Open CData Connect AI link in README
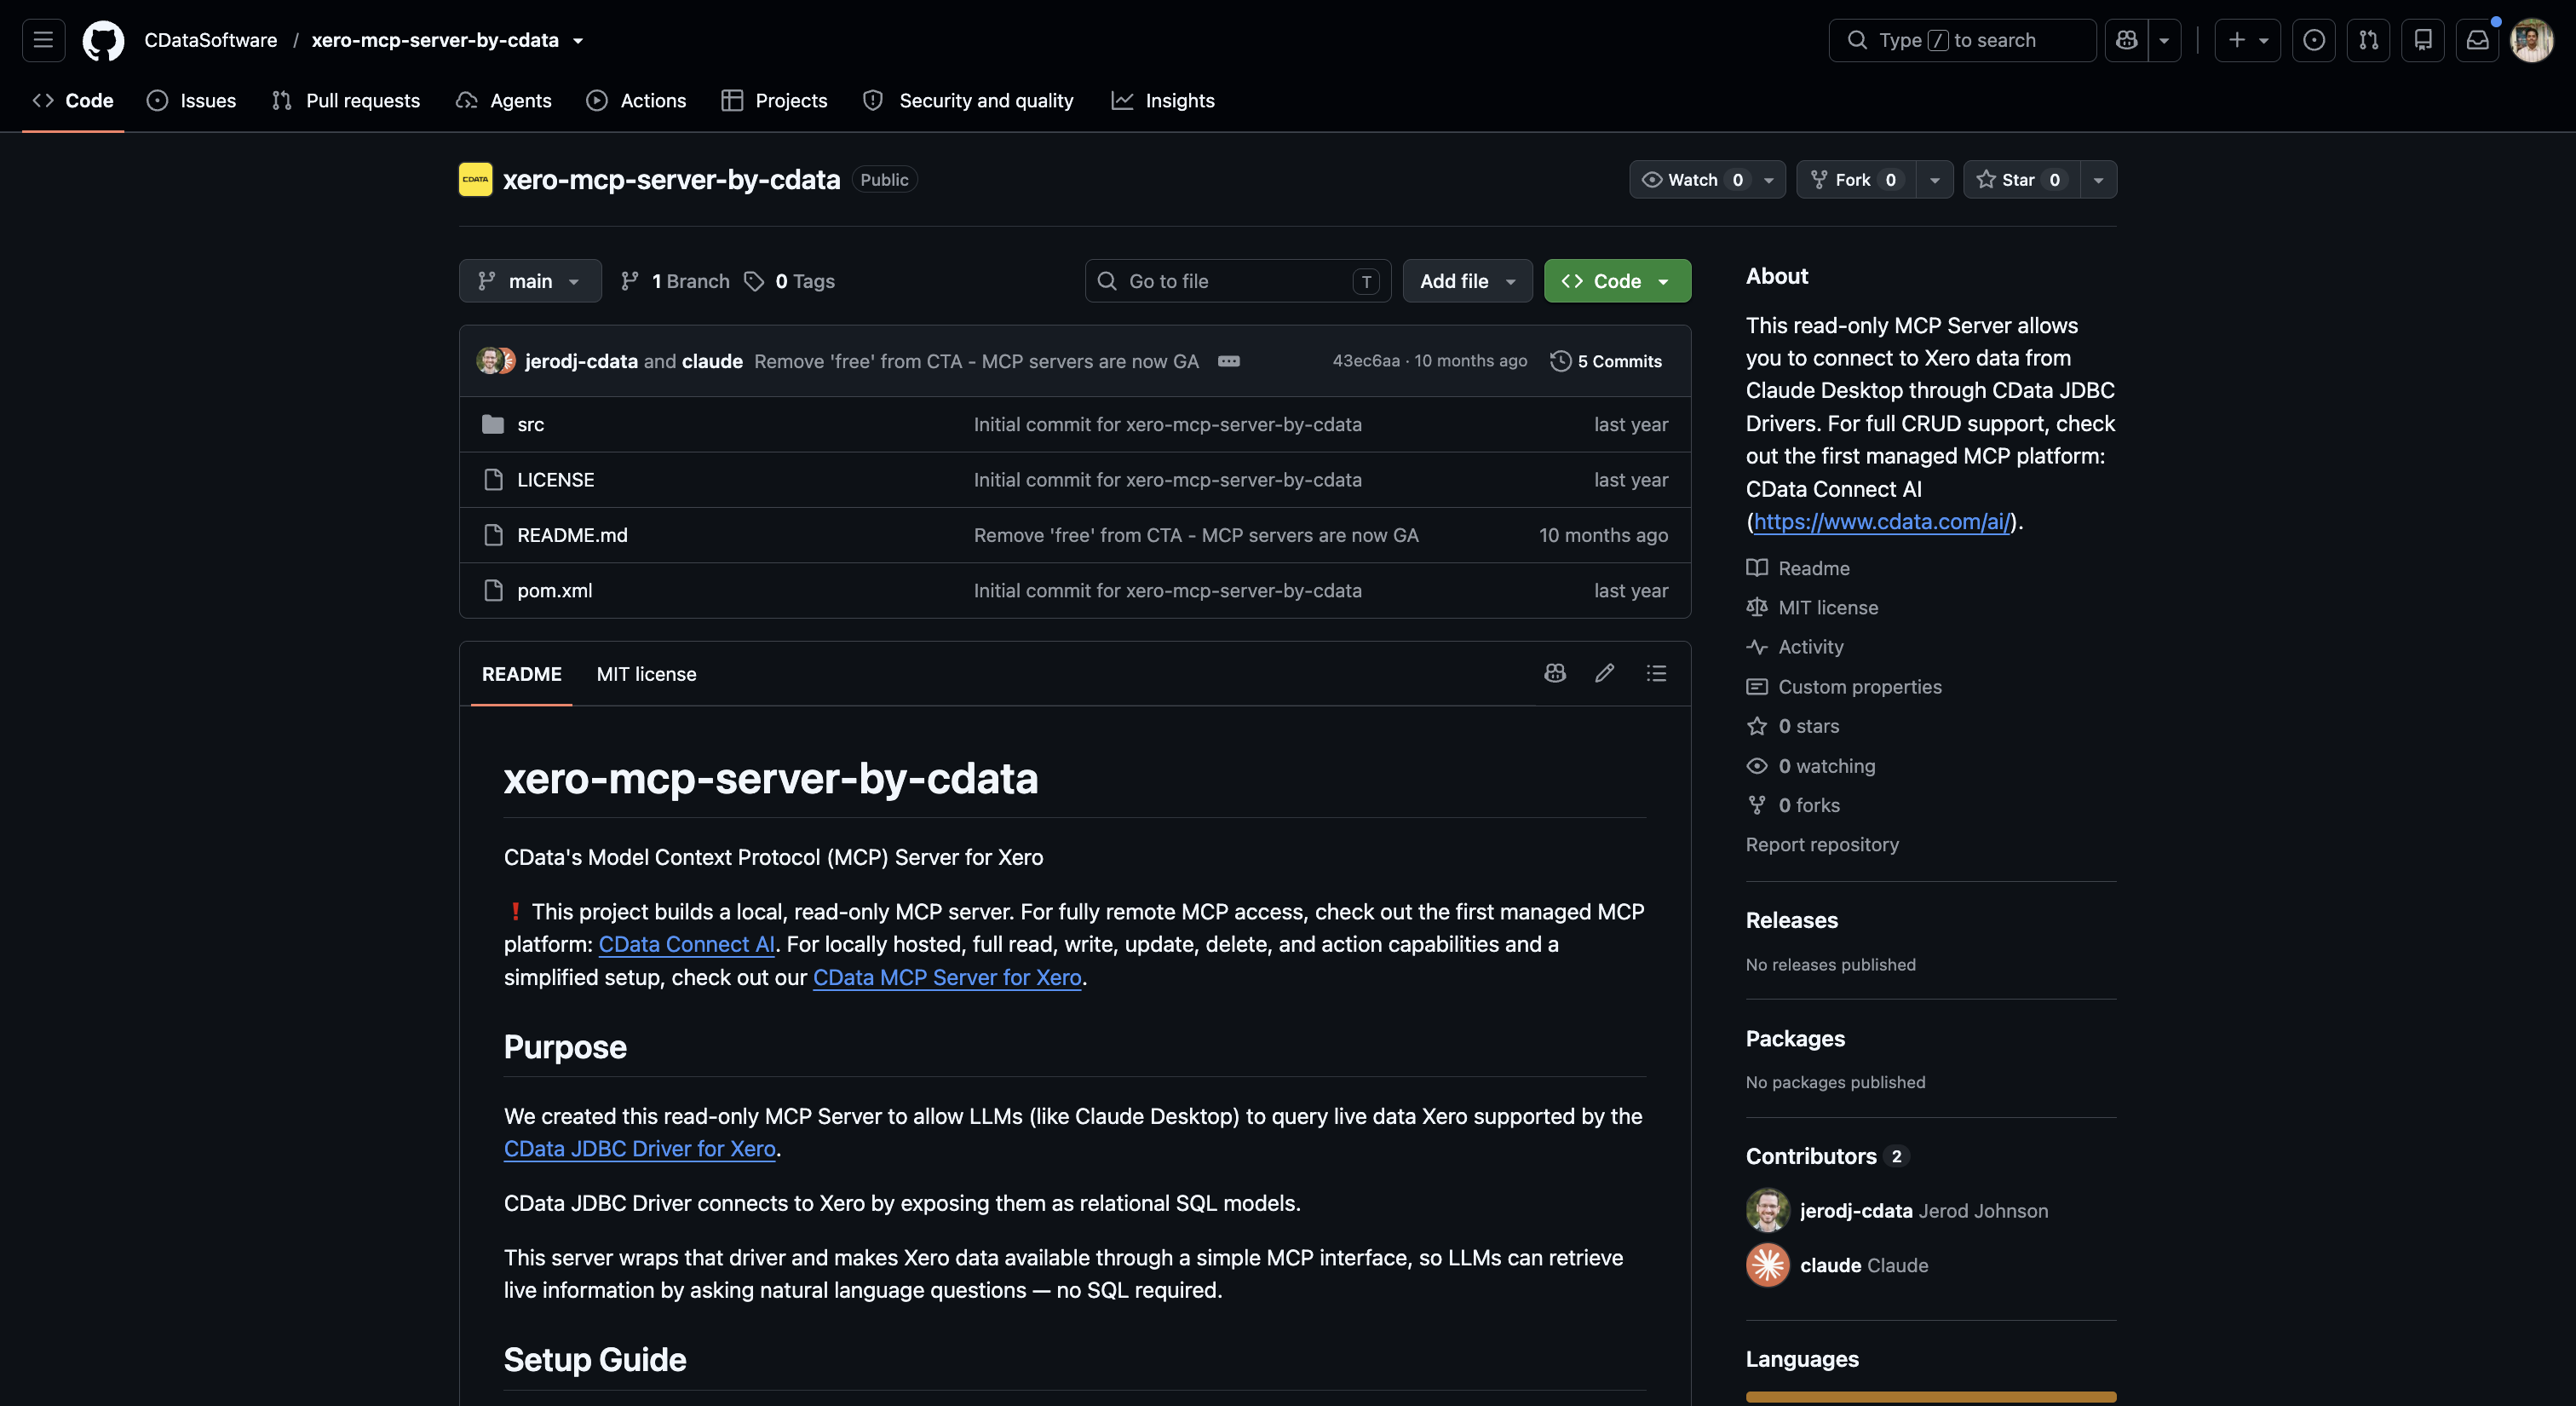 click(687, 944)
